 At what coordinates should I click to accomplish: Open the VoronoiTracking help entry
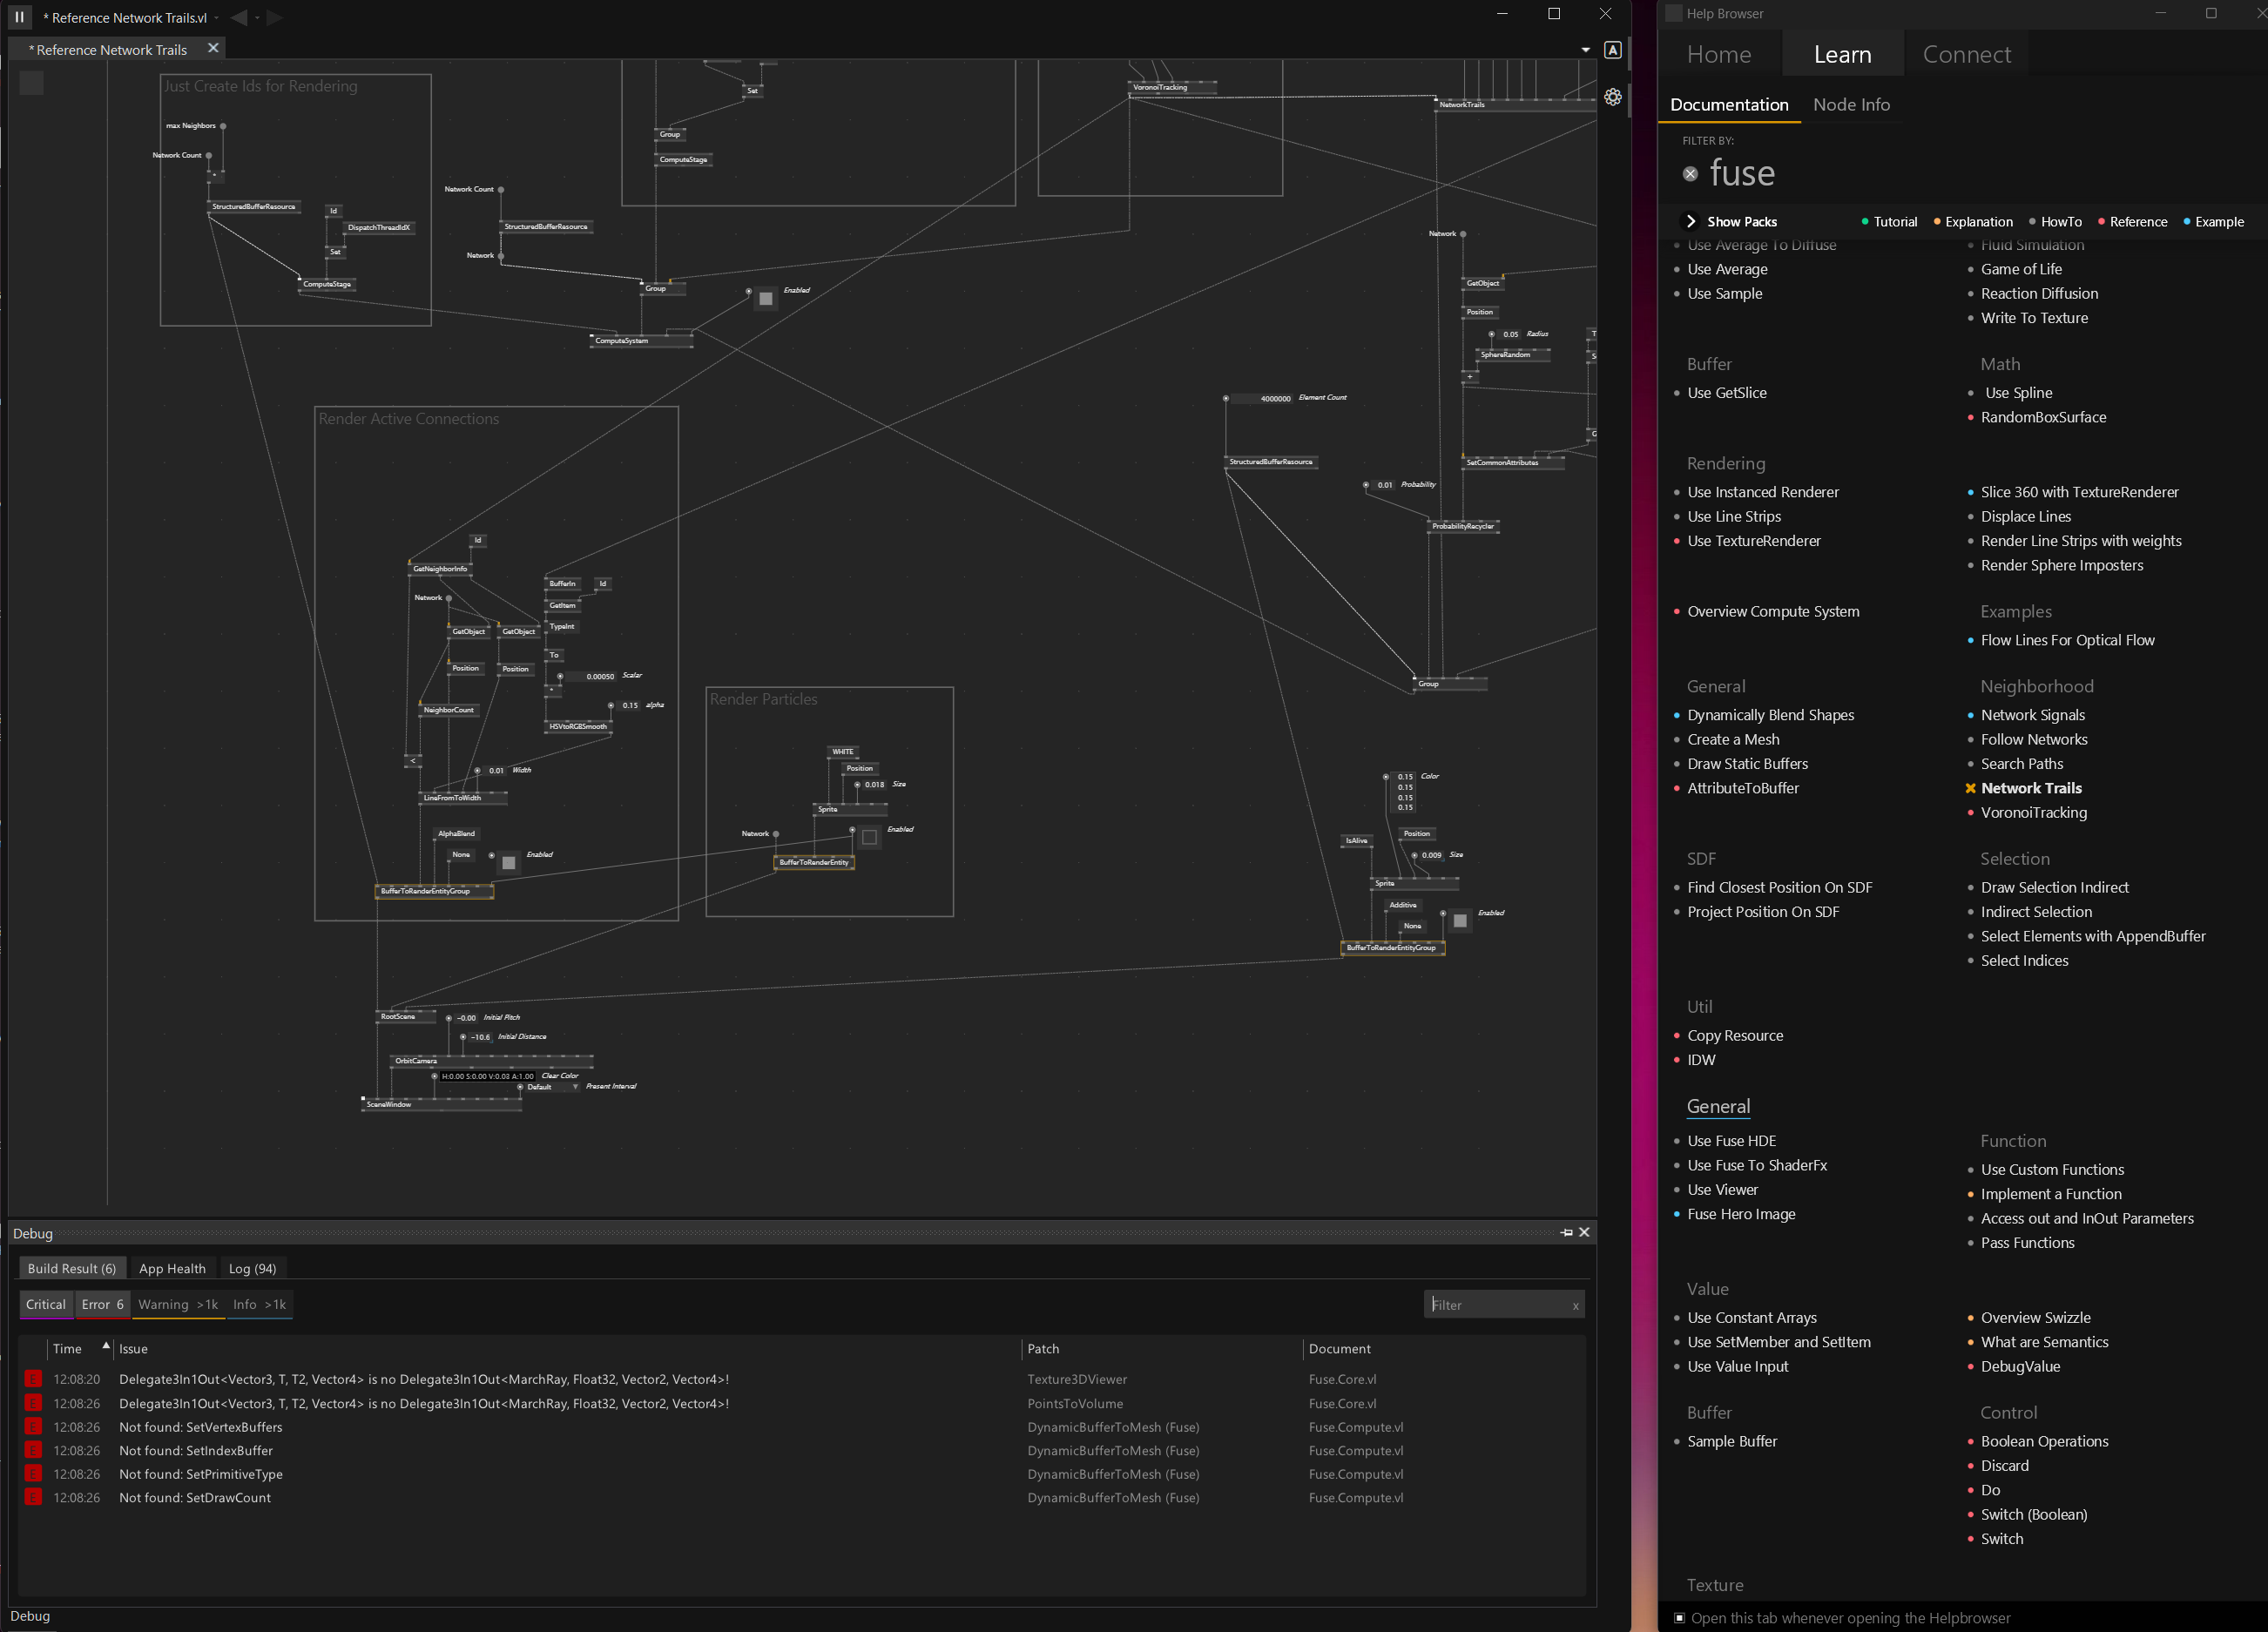[x=2033, y=812]
